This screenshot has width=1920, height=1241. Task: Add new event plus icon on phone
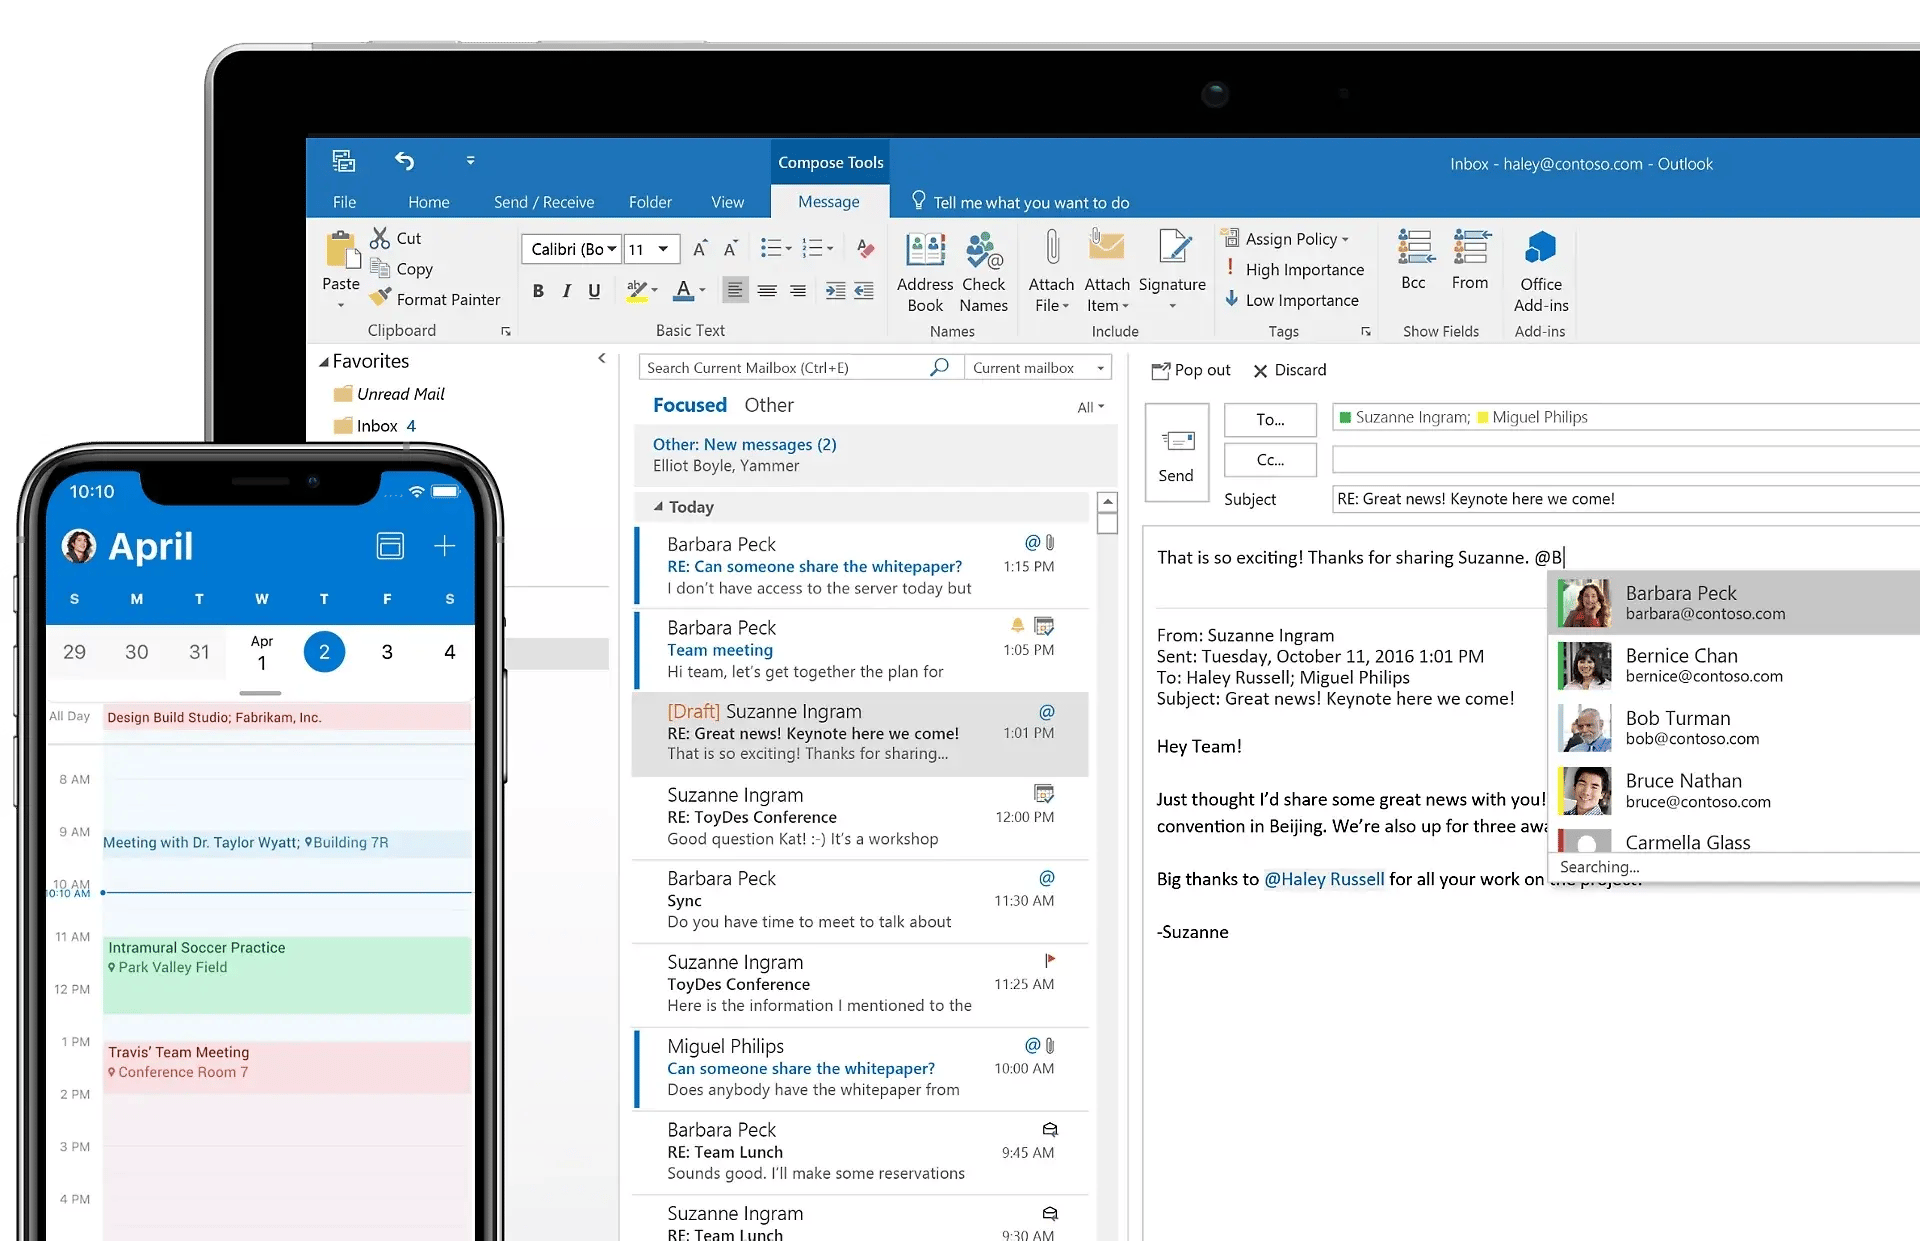click(x=445, y=546)
